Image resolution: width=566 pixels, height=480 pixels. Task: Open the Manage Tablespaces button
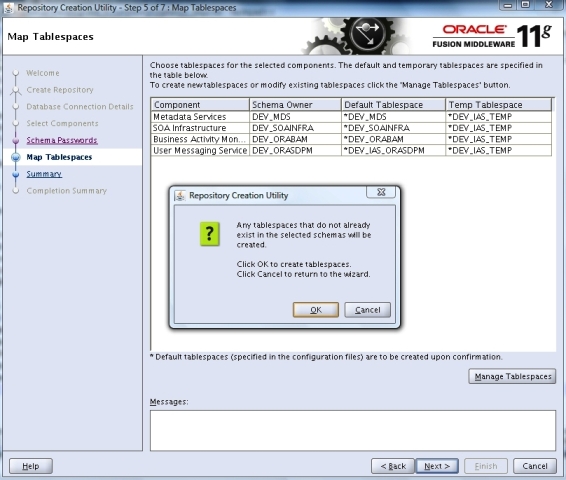(x=512, y=376)
